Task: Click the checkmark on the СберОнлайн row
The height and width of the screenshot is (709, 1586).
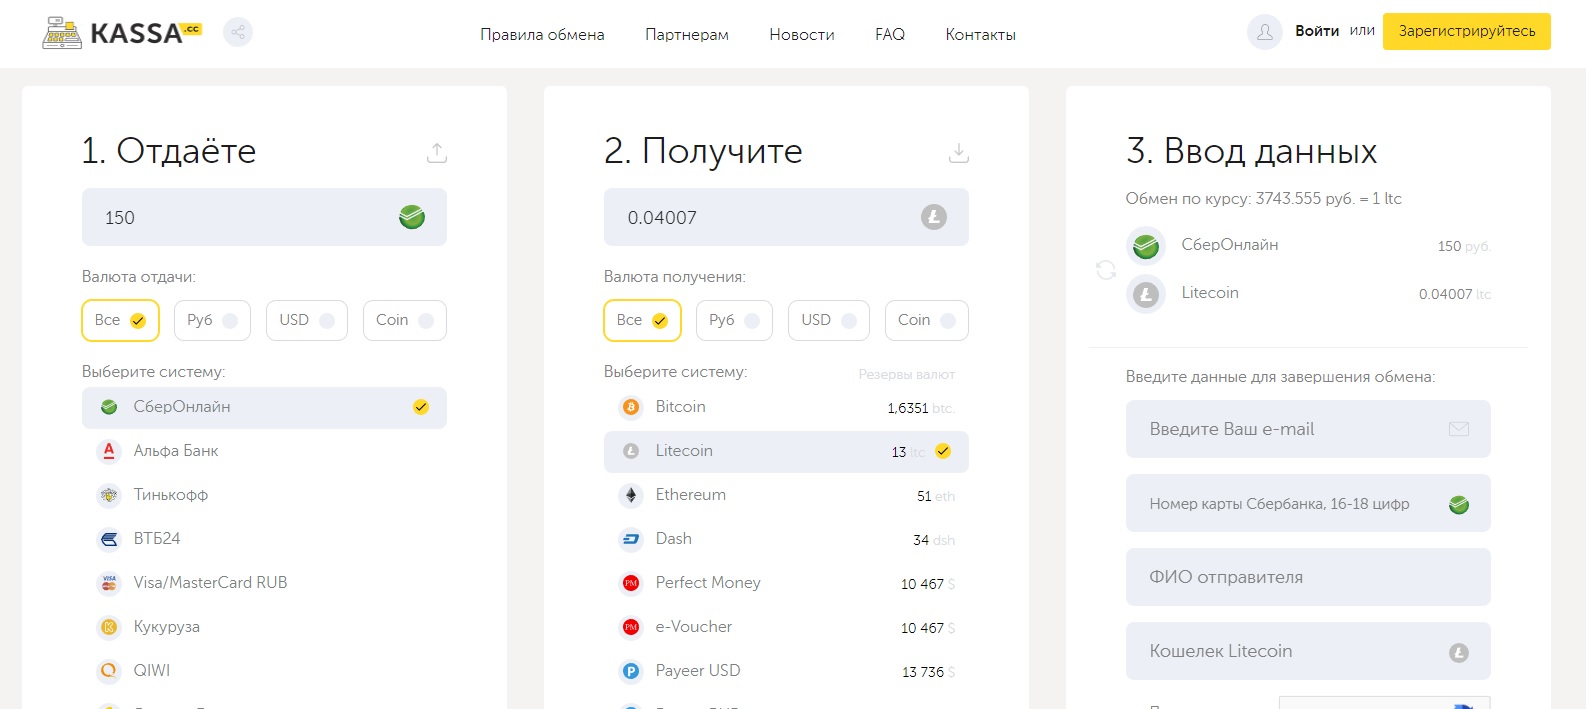Action: click(x=421, y=407)
